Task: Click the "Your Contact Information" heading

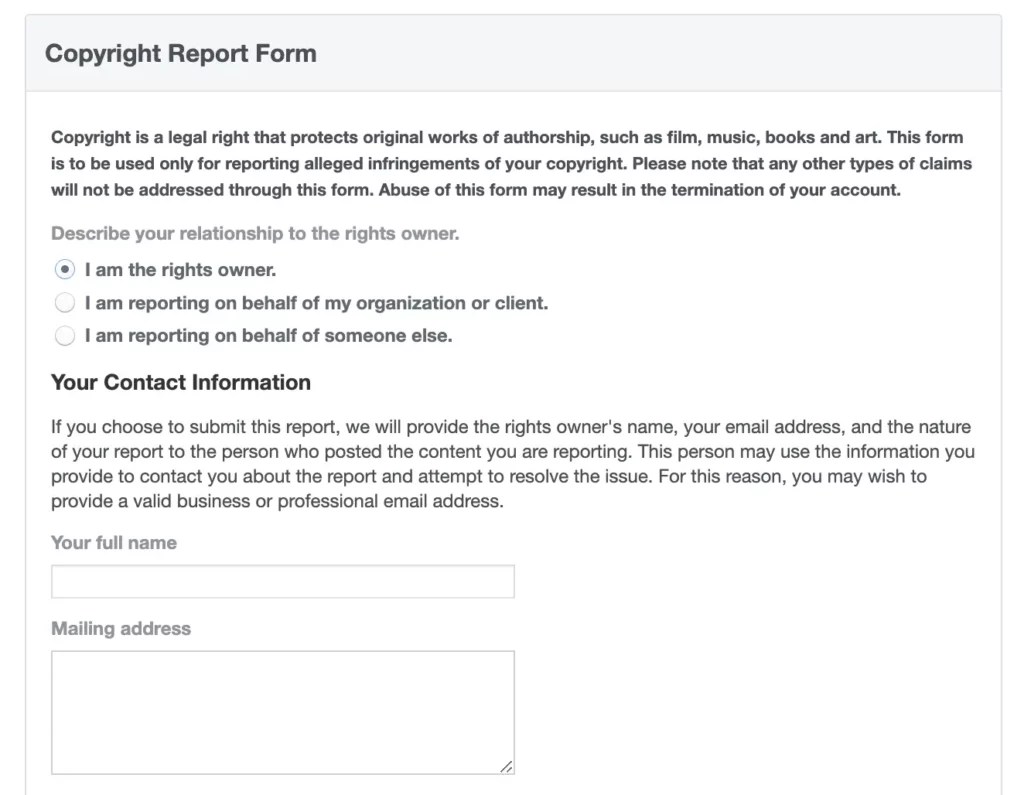Action: [181, 383]
